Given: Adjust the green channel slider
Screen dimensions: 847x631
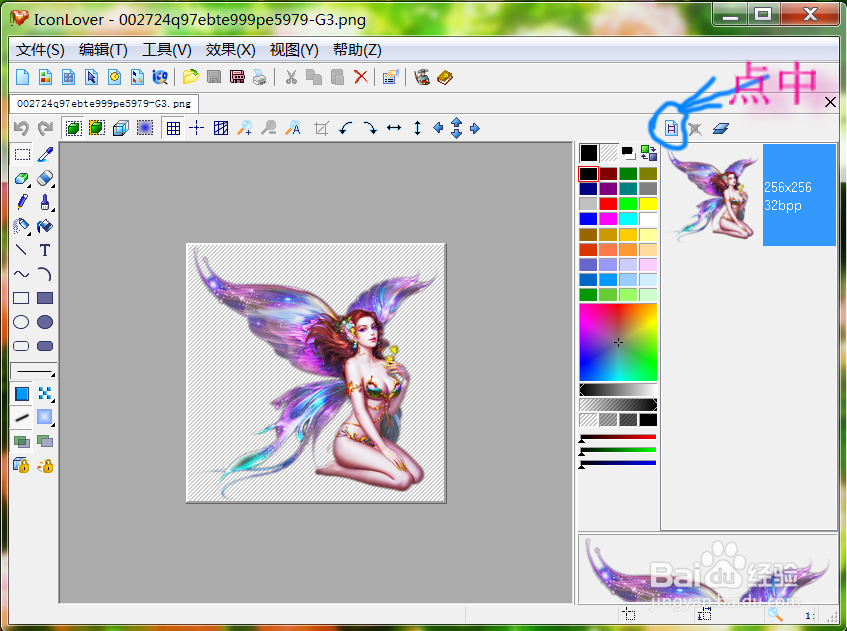Looking at the screenshot, I should [x=618, y=450].
